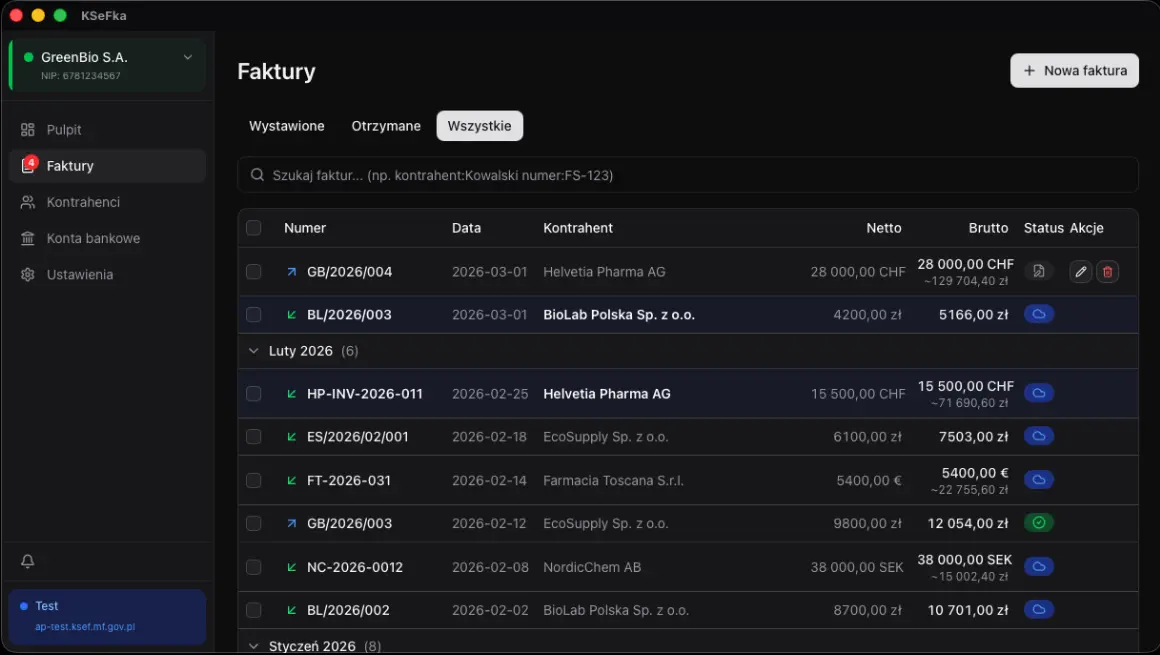Click the green check status icon for GB/2026/003
The height and width of the screenshot is (655, 1160).
point(1038,523)
